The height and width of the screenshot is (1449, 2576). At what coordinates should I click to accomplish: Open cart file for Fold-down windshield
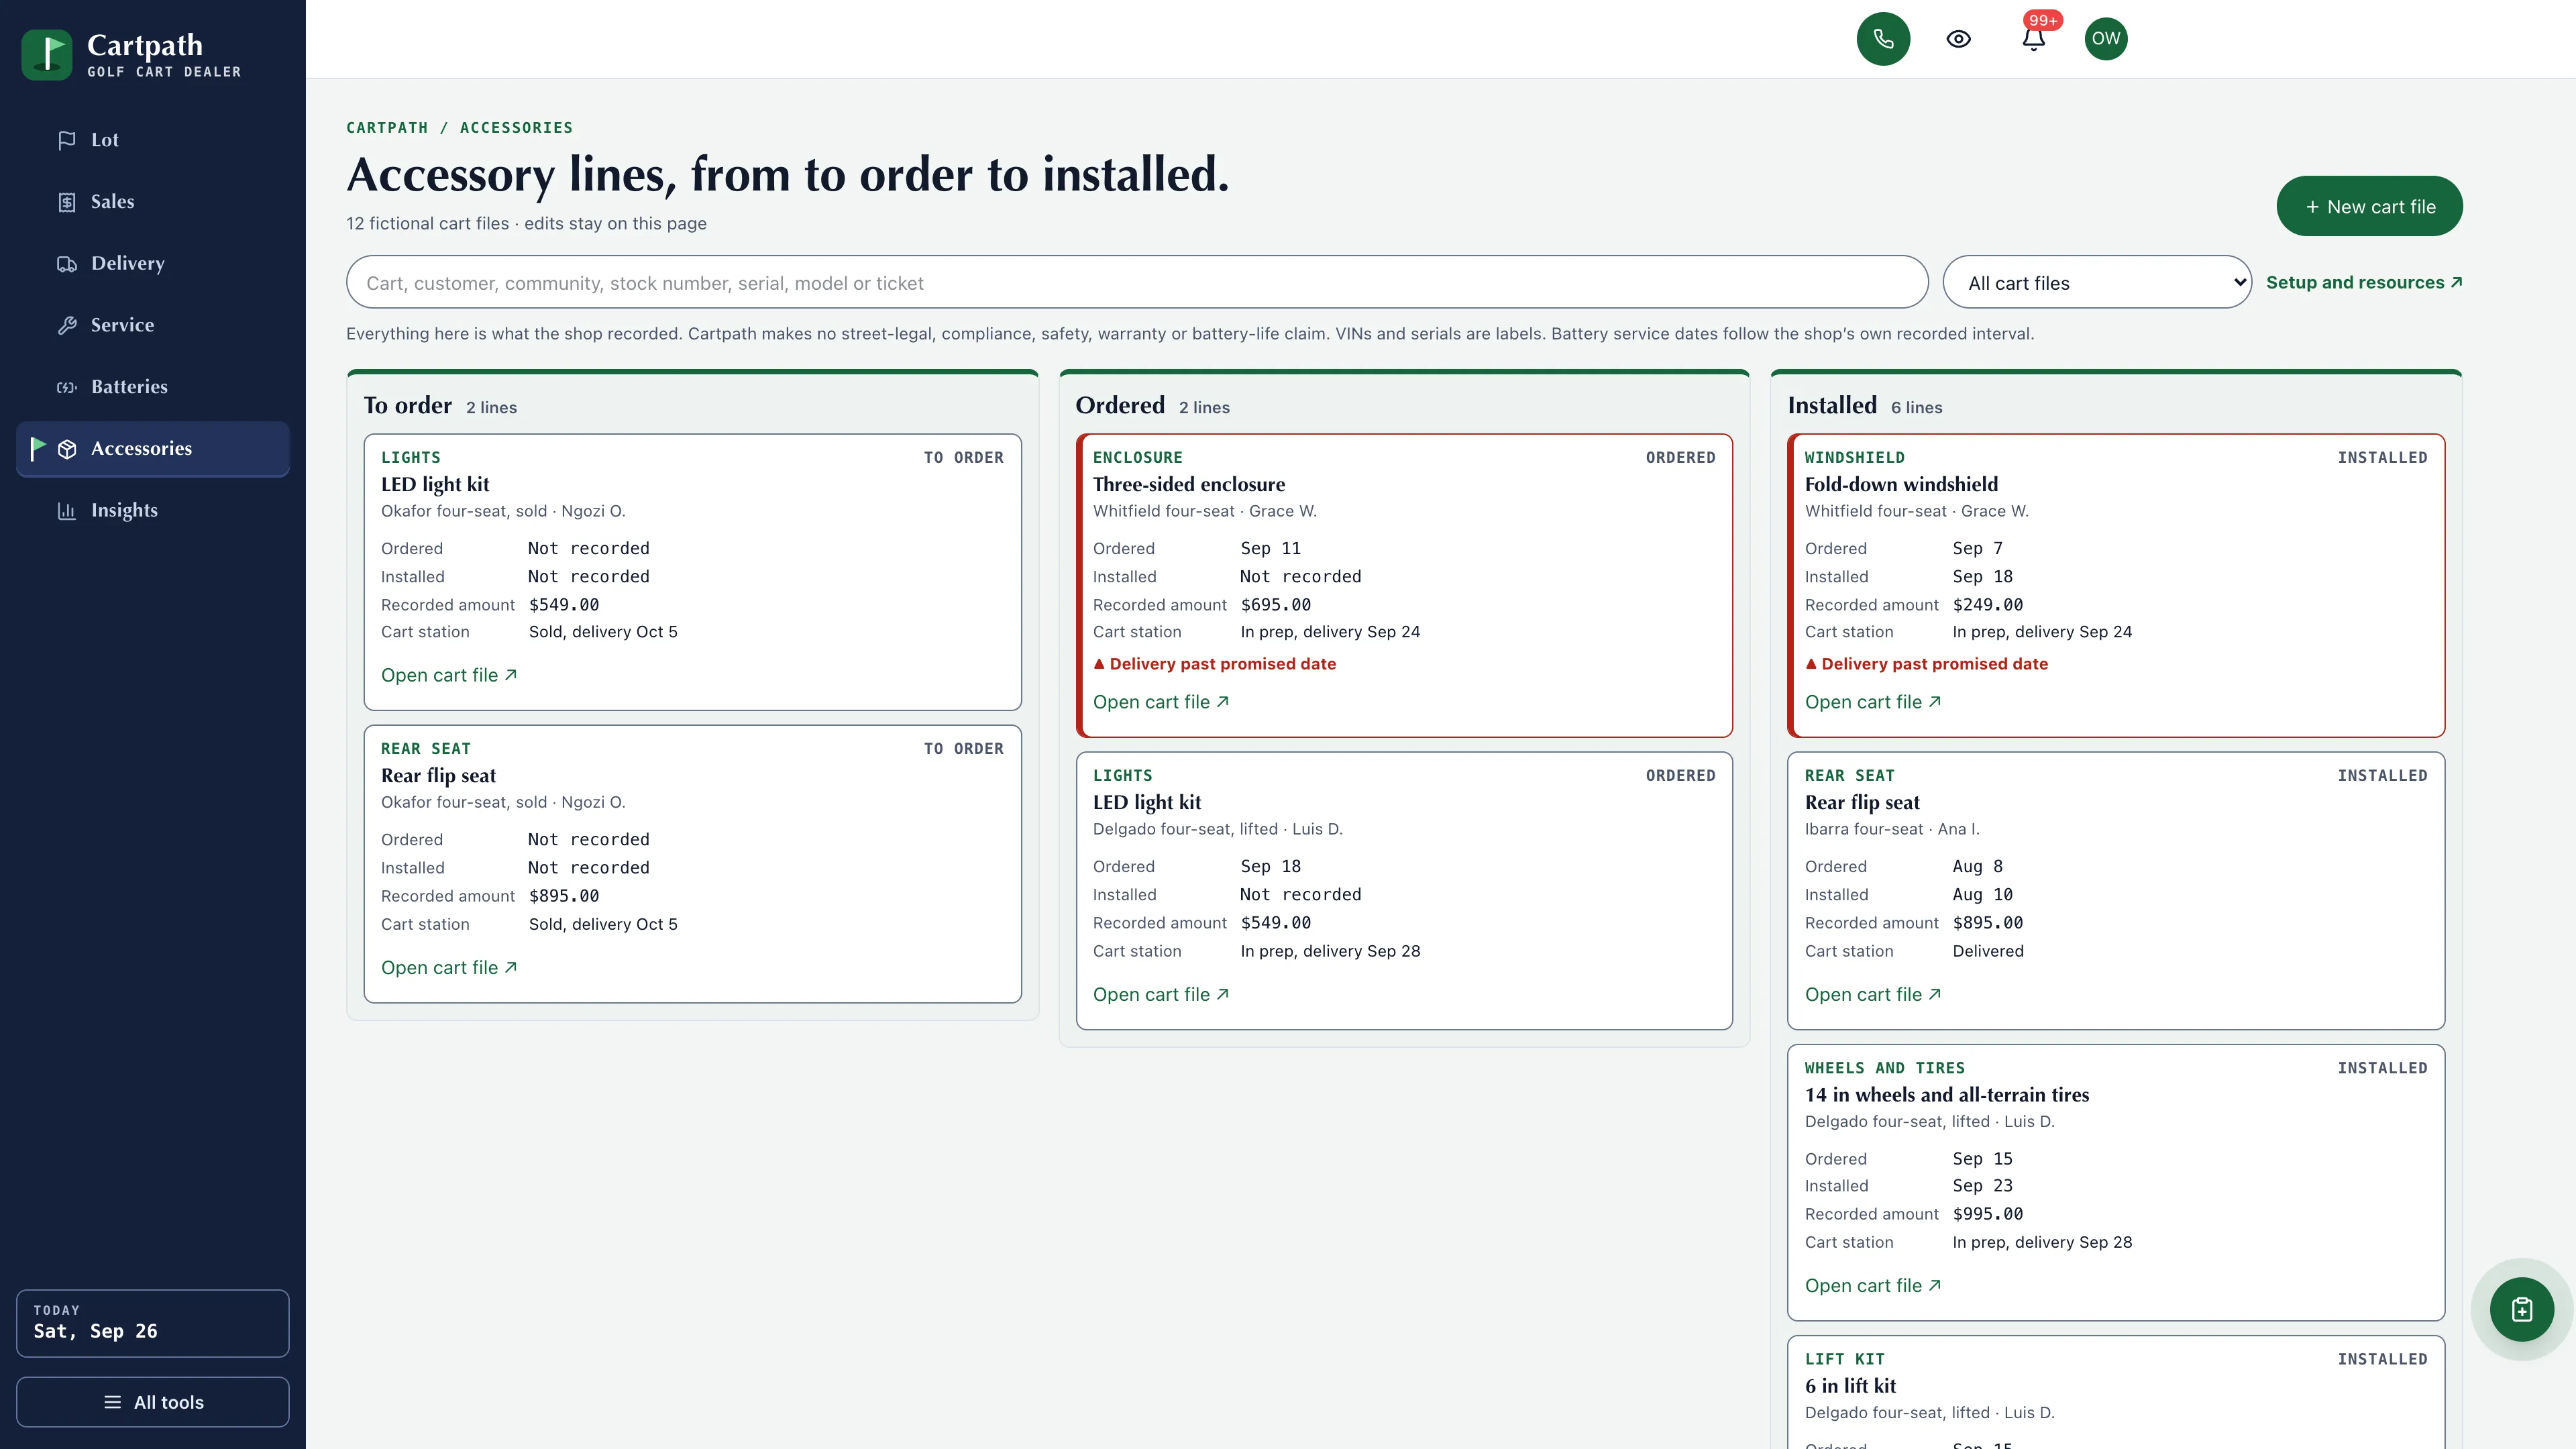pyautogui.click(x=1873, y=702)
